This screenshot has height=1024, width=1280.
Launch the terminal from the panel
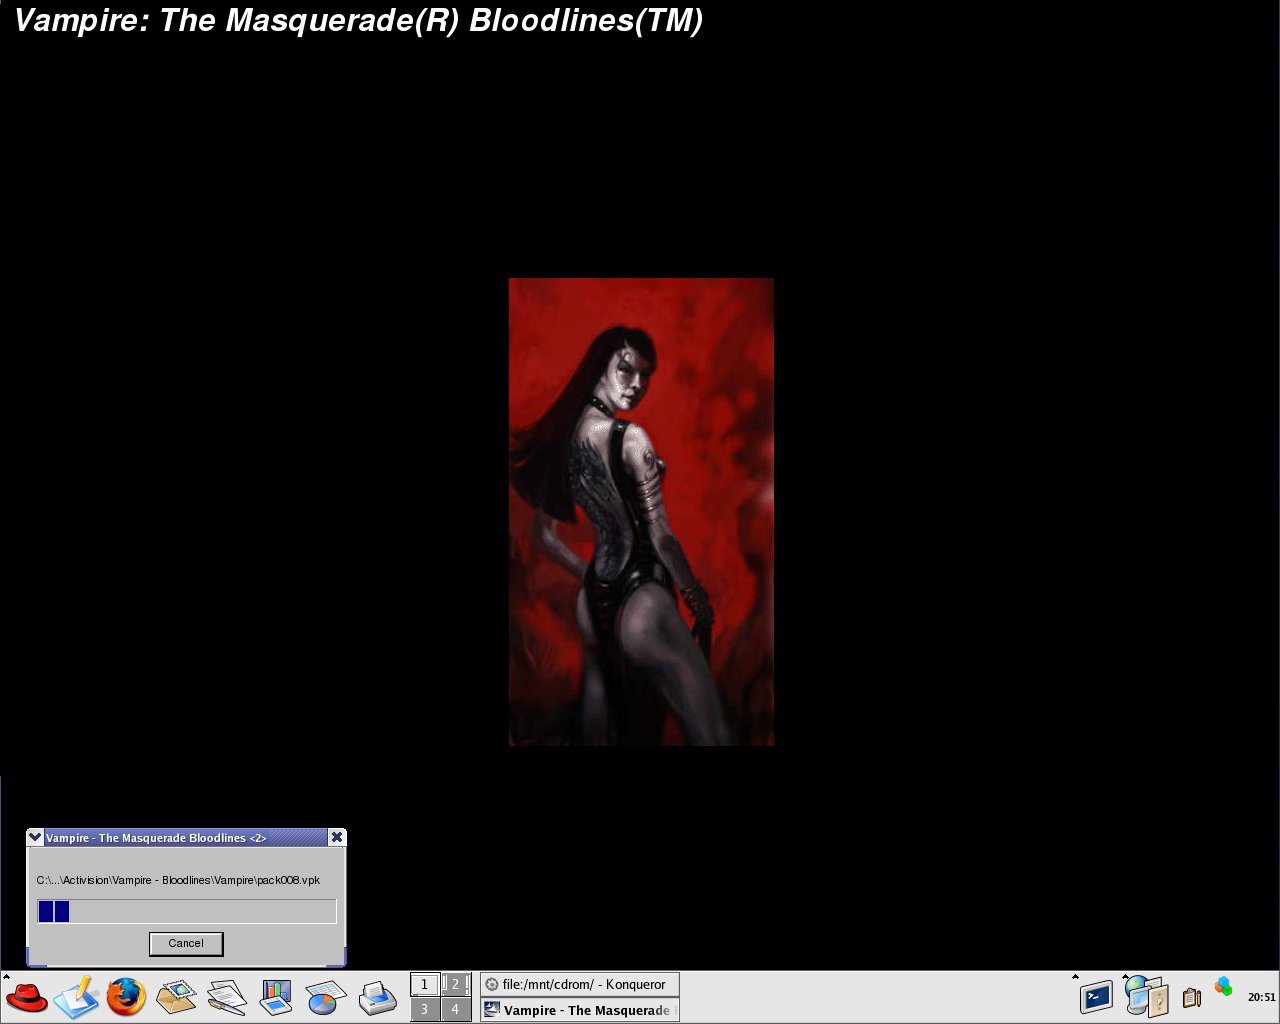pyautogui.click(x=1096, y=997)
